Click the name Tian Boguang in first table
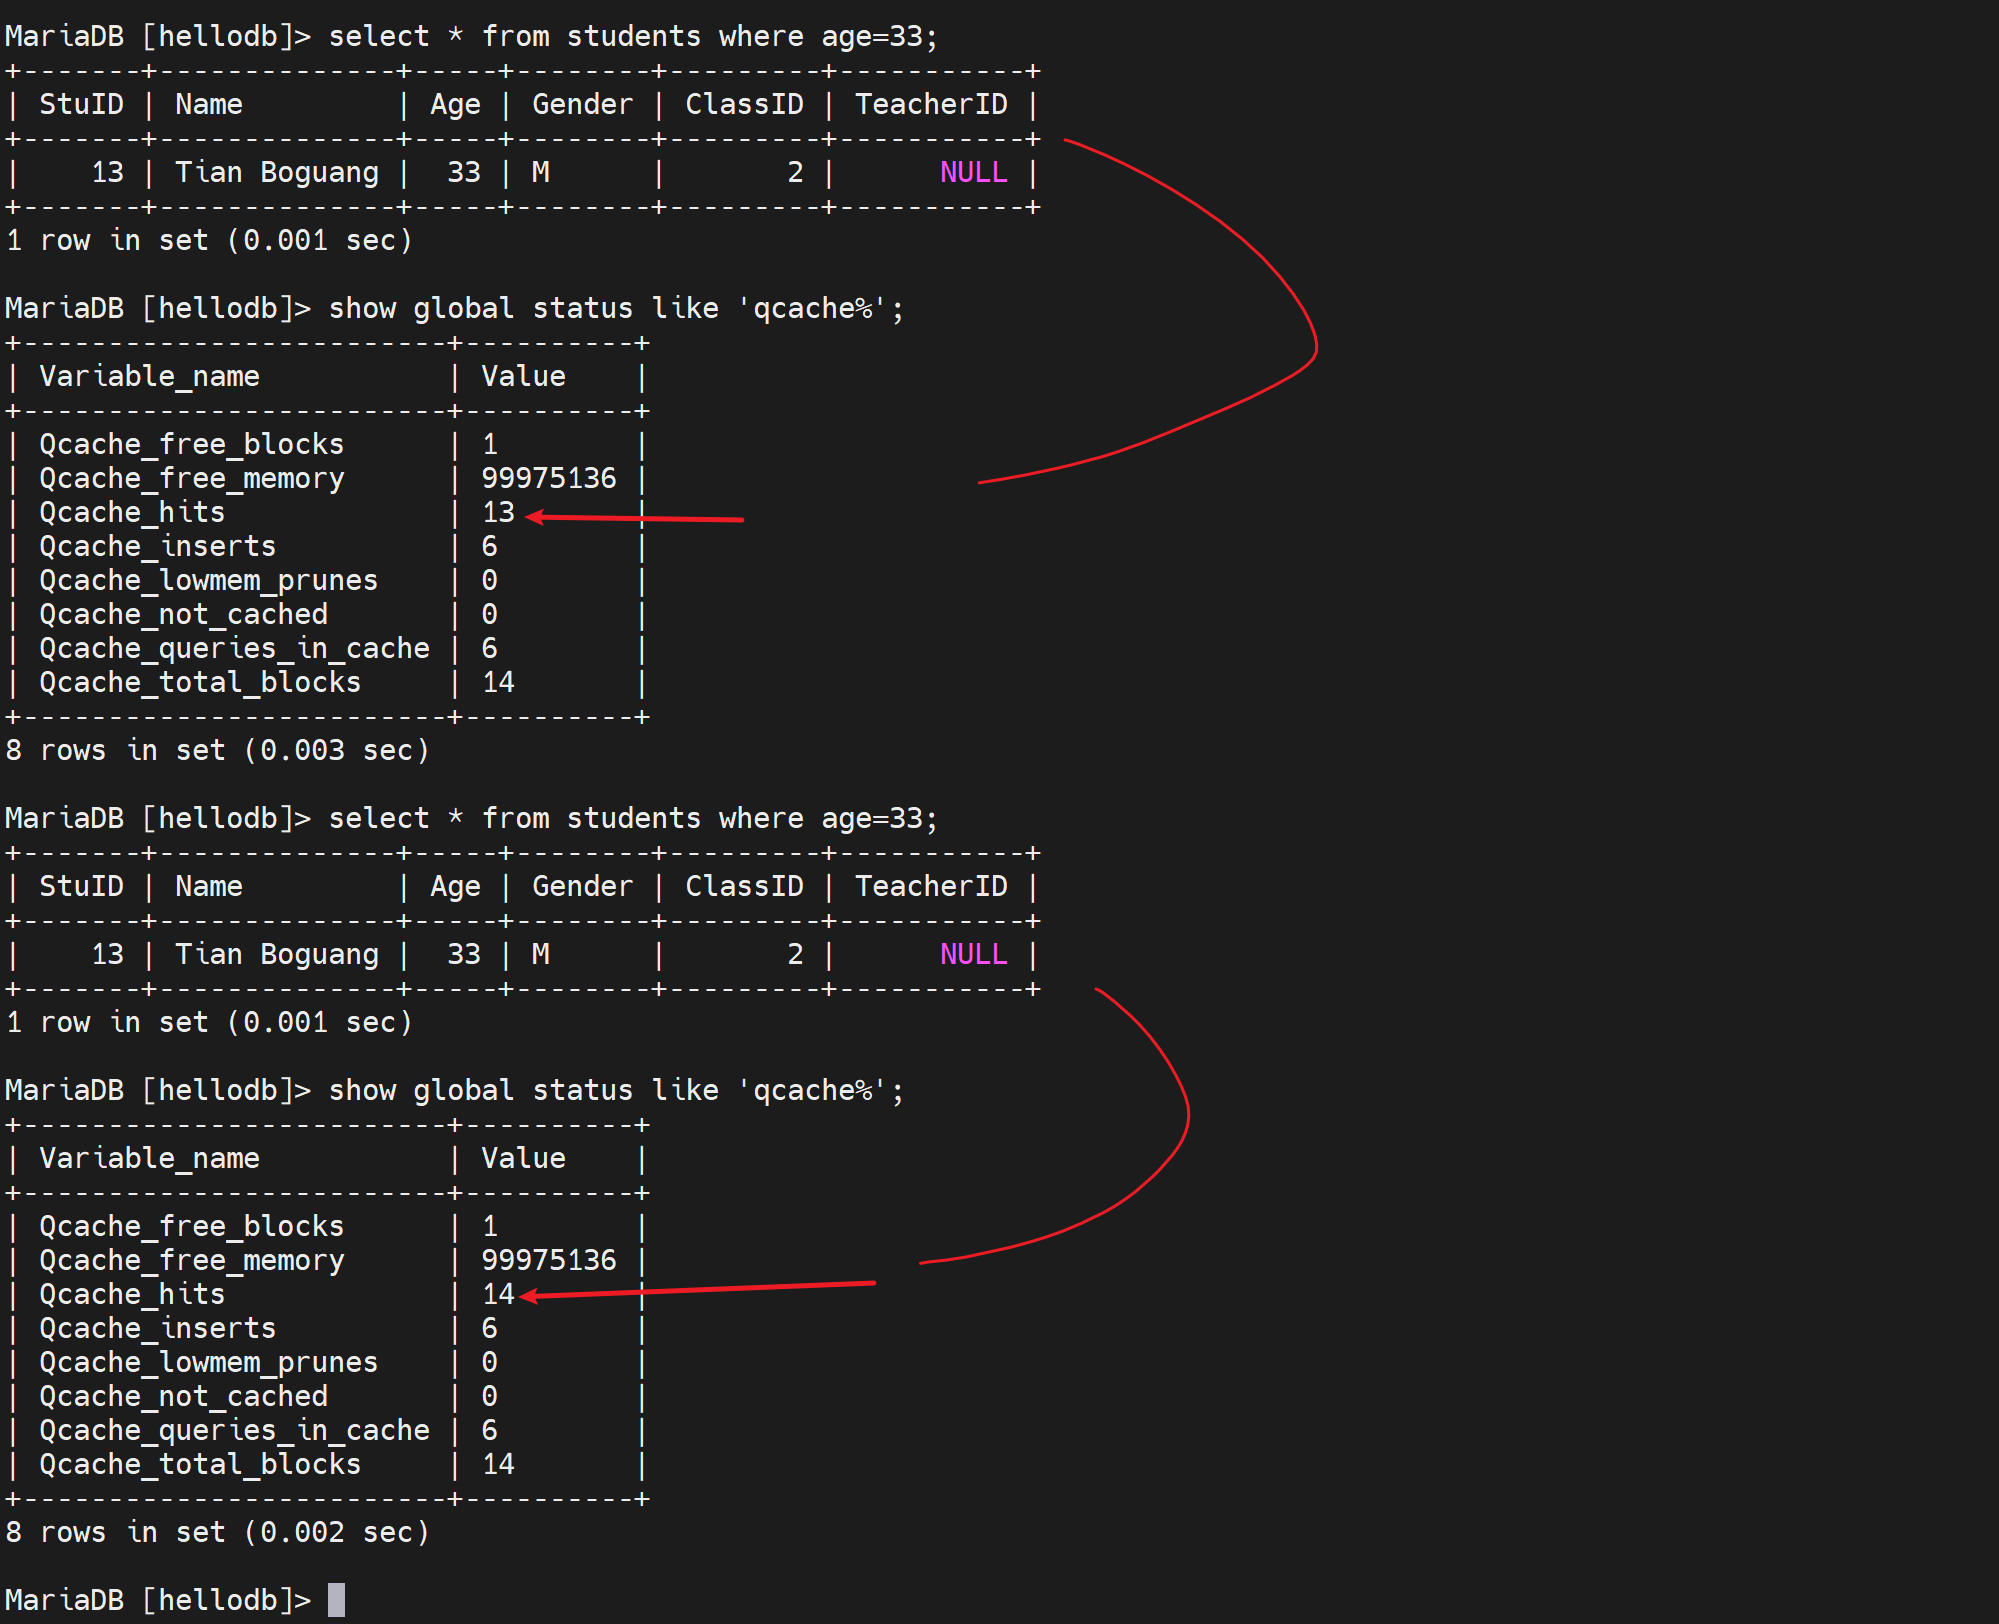Image resolution: width=1999 pixels, height=1624 pixels. pos(277,172)
